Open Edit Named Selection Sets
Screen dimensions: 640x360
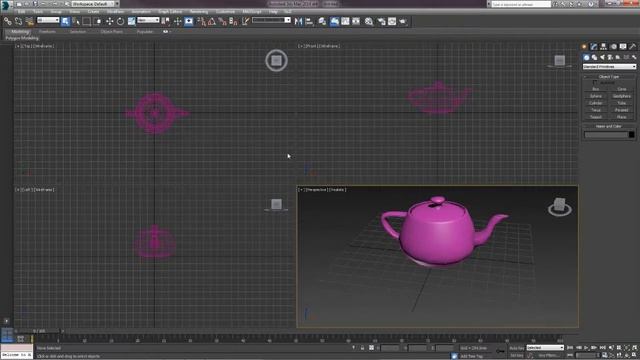pos(245,21)
